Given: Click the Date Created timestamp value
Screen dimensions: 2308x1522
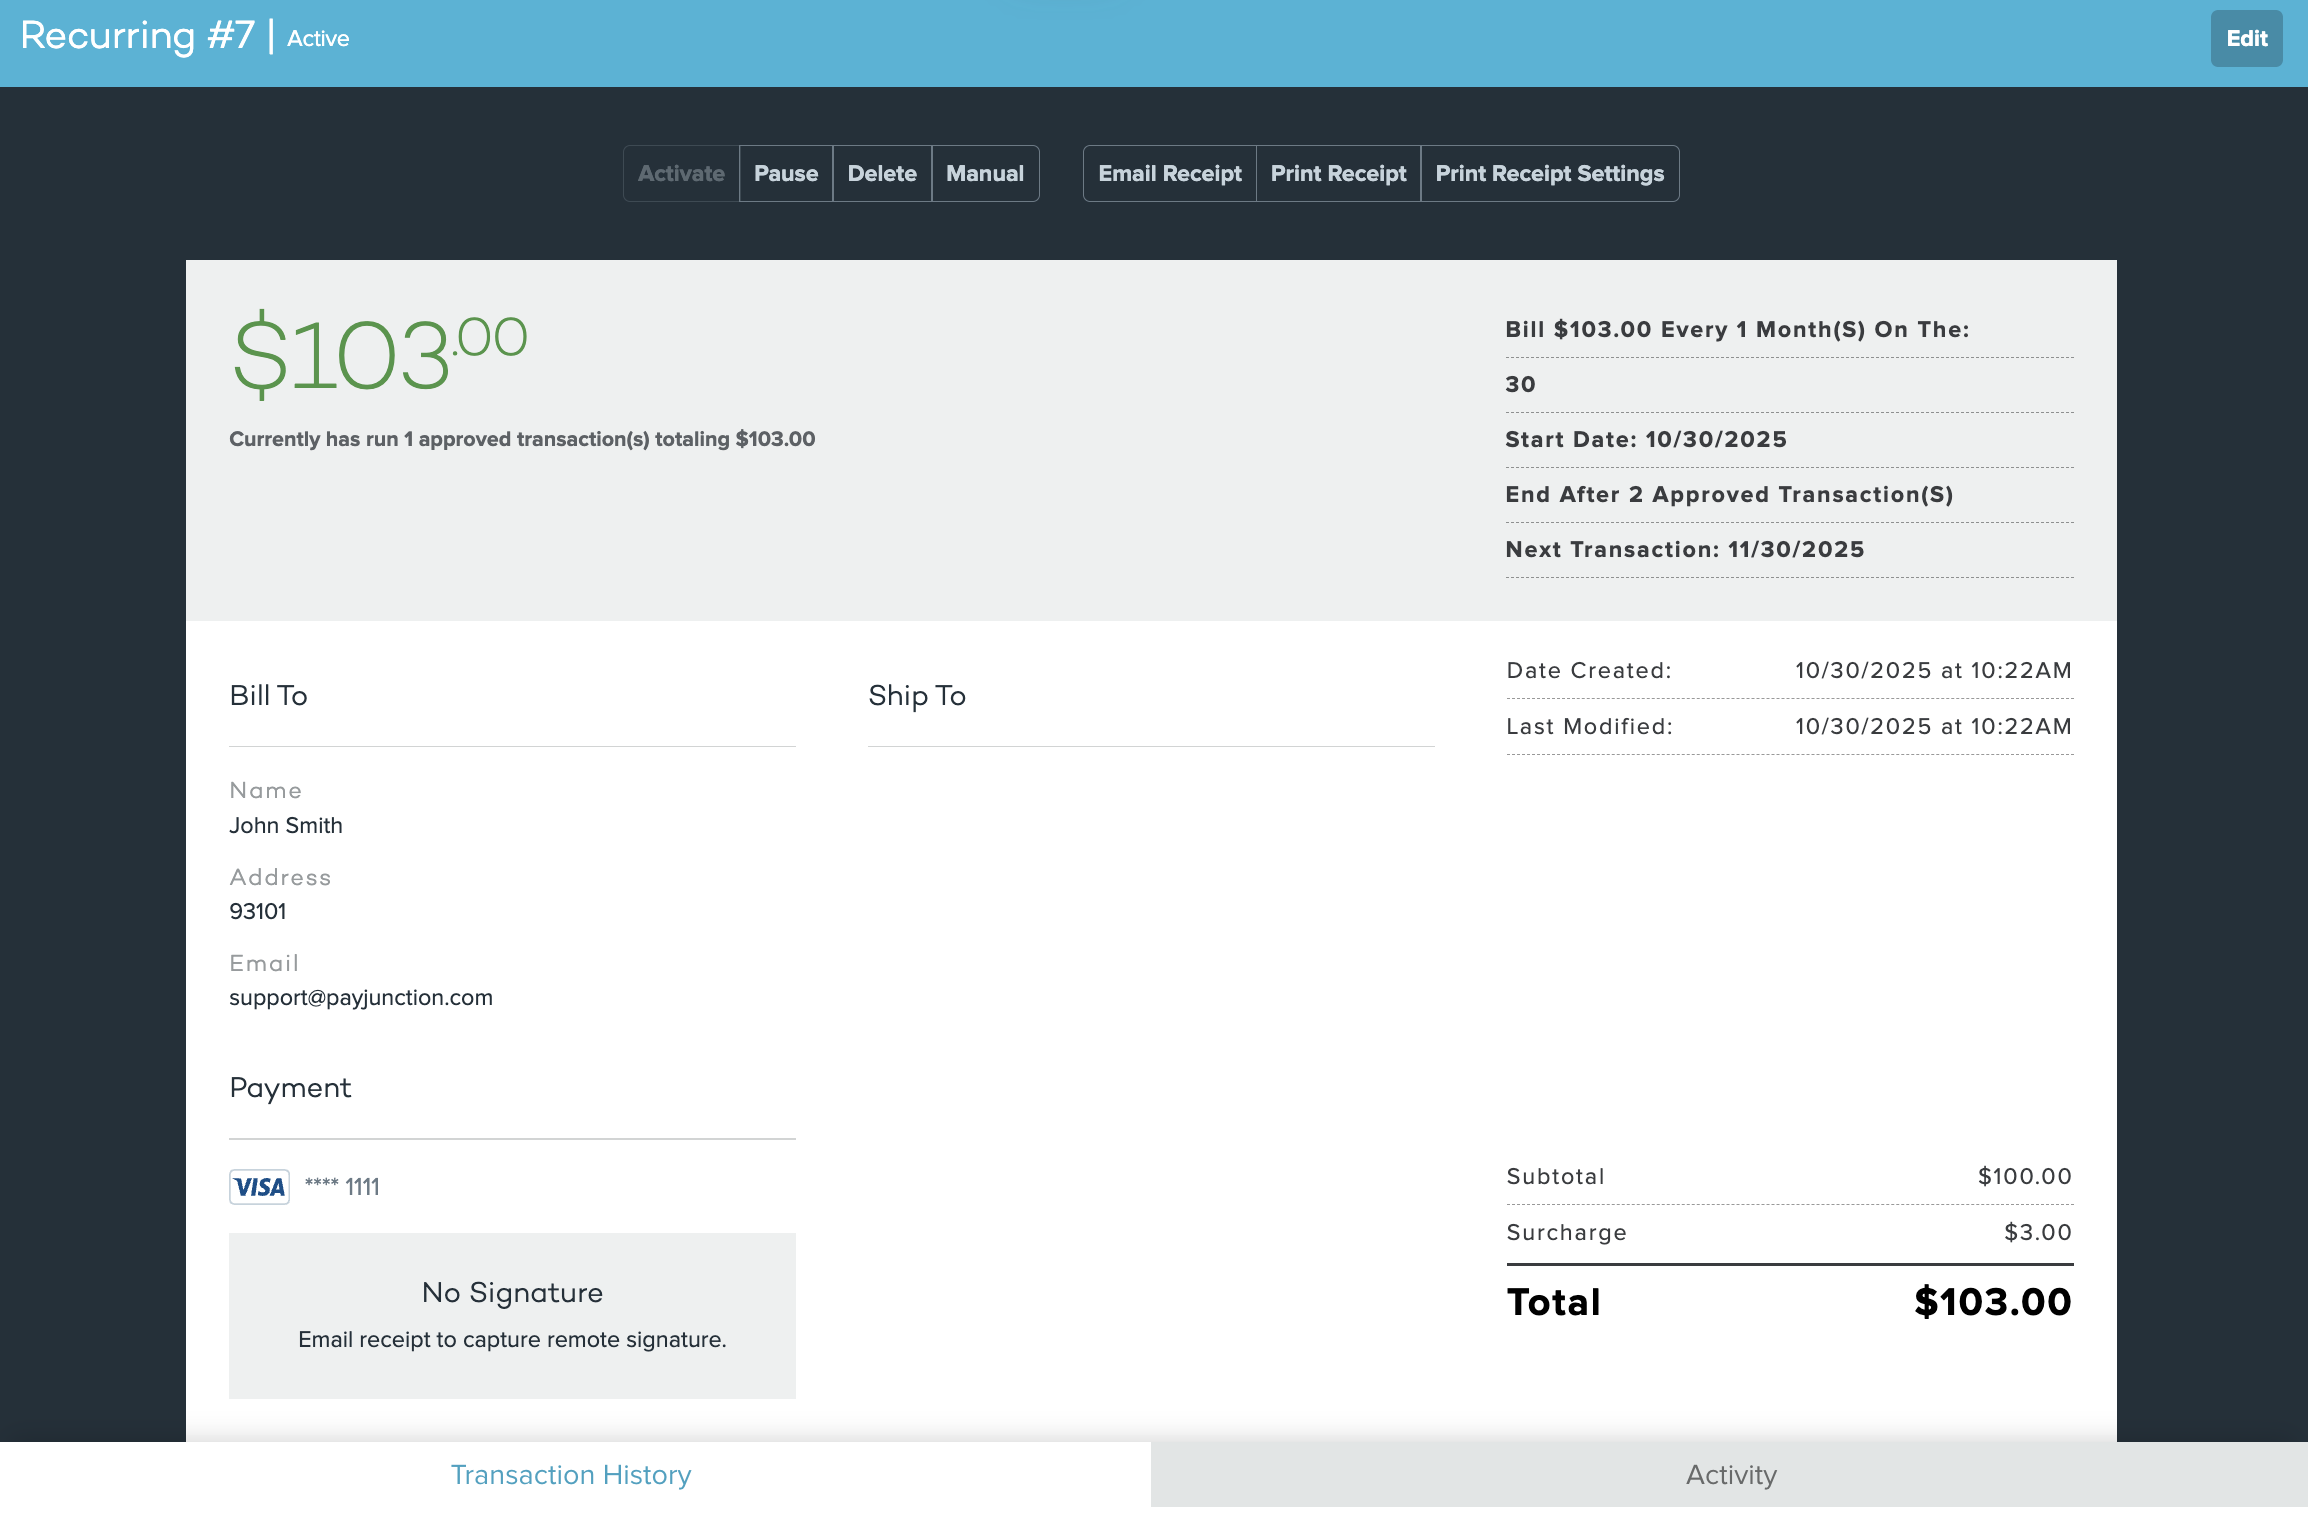Looking at the screenshot, I should [1933, 671].
